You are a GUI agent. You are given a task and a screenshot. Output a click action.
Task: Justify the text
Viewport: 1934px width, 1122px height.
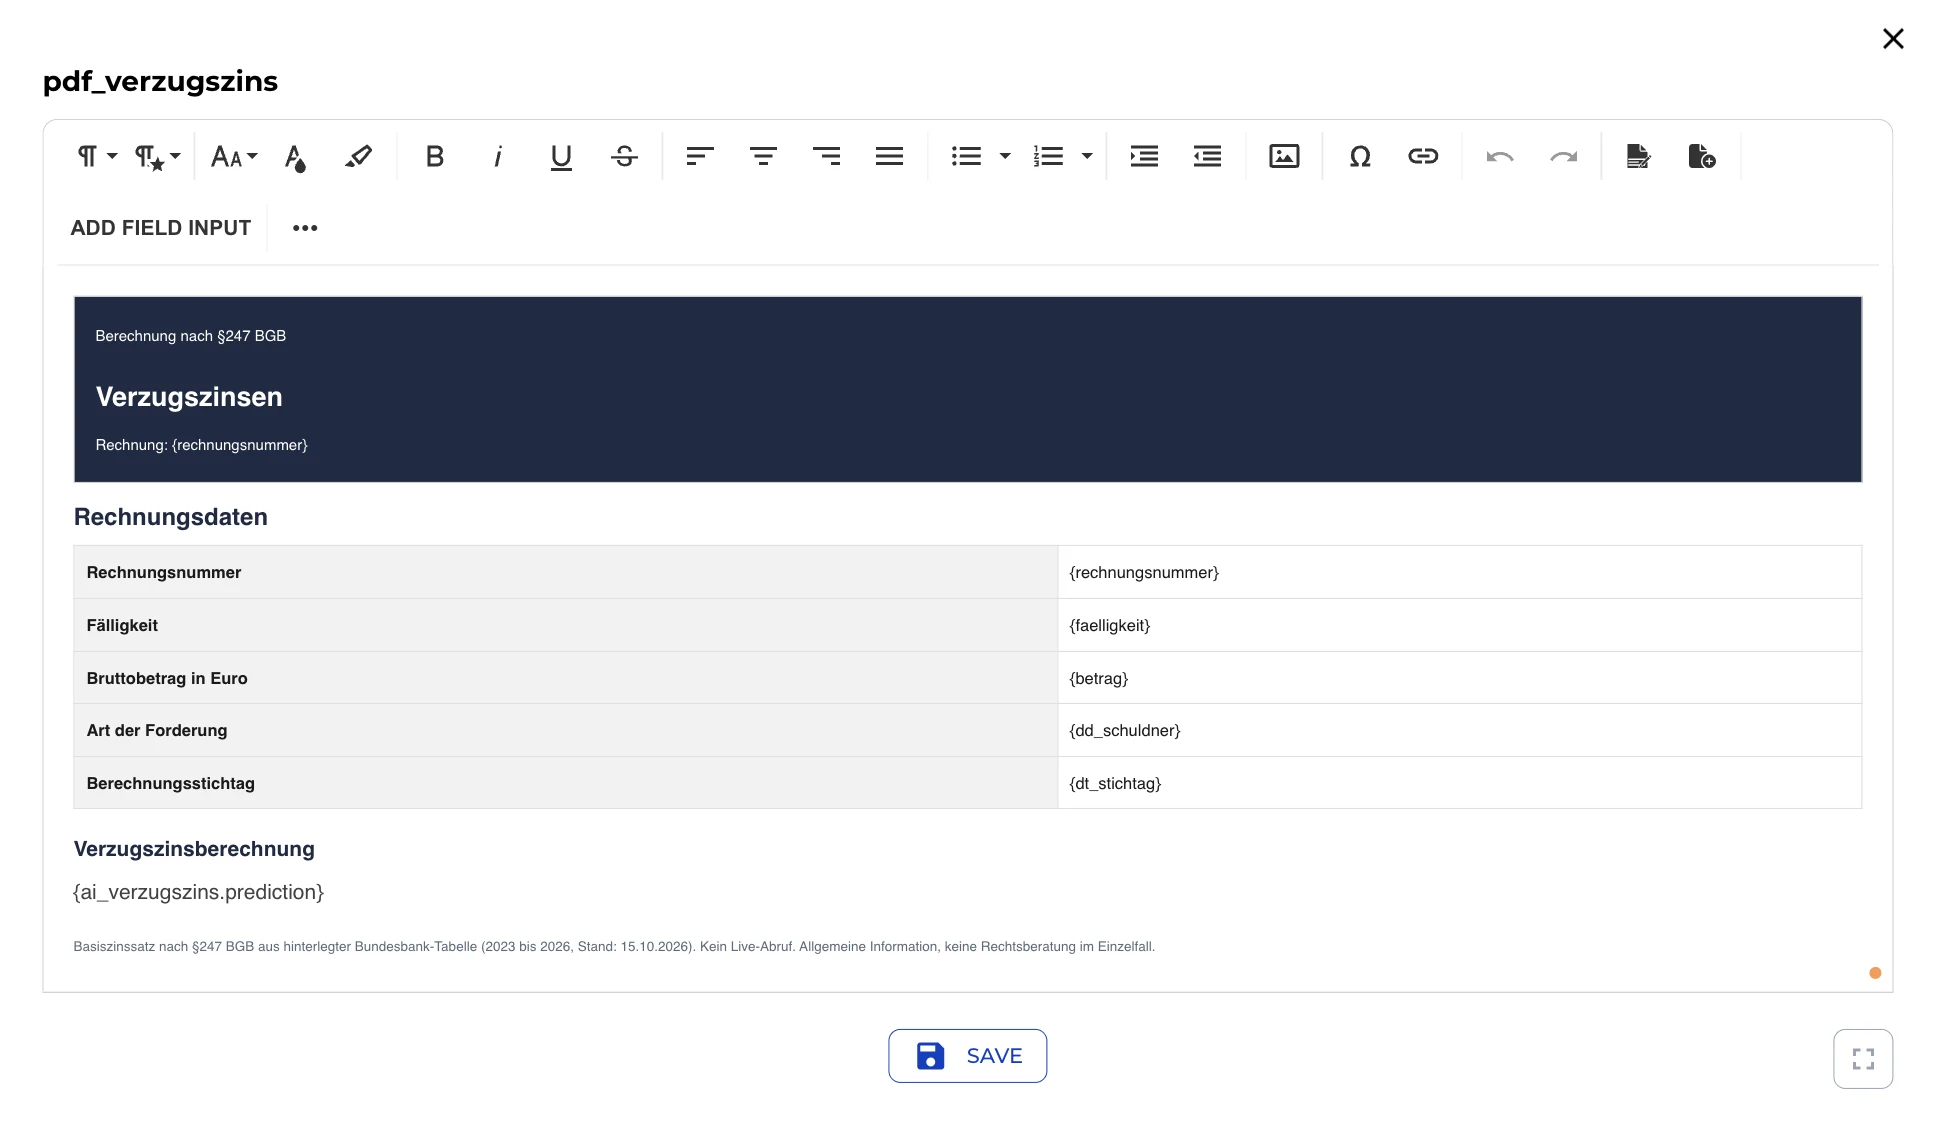889,156
